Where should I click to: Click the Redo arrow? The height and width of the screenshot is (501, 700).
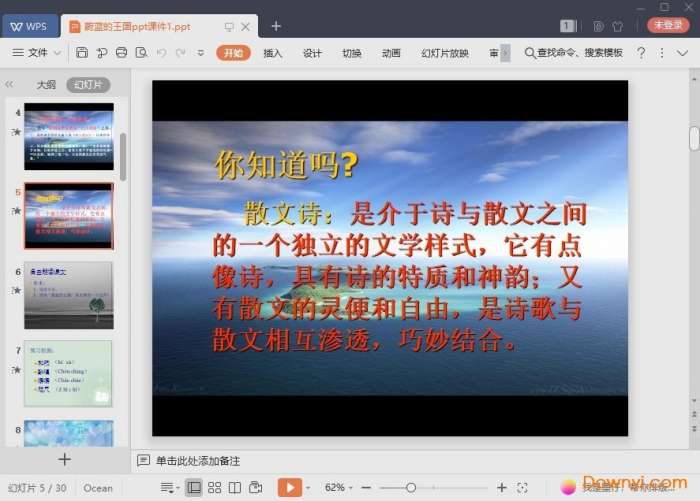pos(180,53)
